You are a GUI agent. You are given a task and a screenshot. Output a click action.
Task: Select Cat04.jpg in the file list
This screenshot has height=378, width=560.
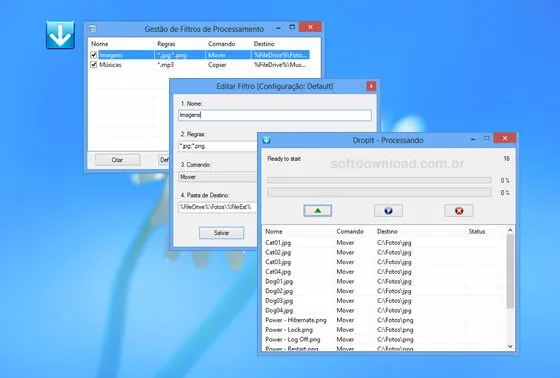click(278, 272)
